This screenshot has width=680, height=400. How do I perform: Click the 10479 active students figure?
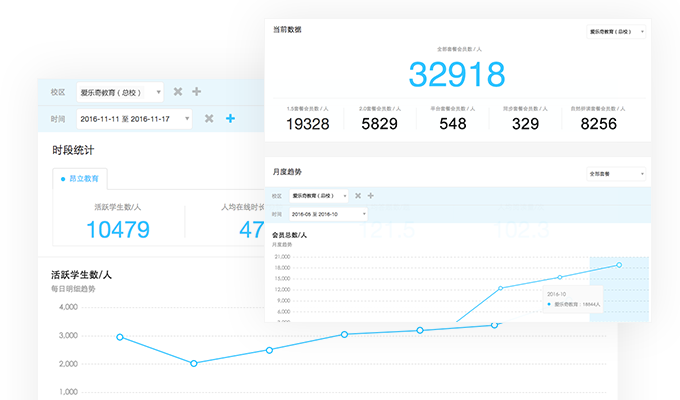[x=118, y=230]
